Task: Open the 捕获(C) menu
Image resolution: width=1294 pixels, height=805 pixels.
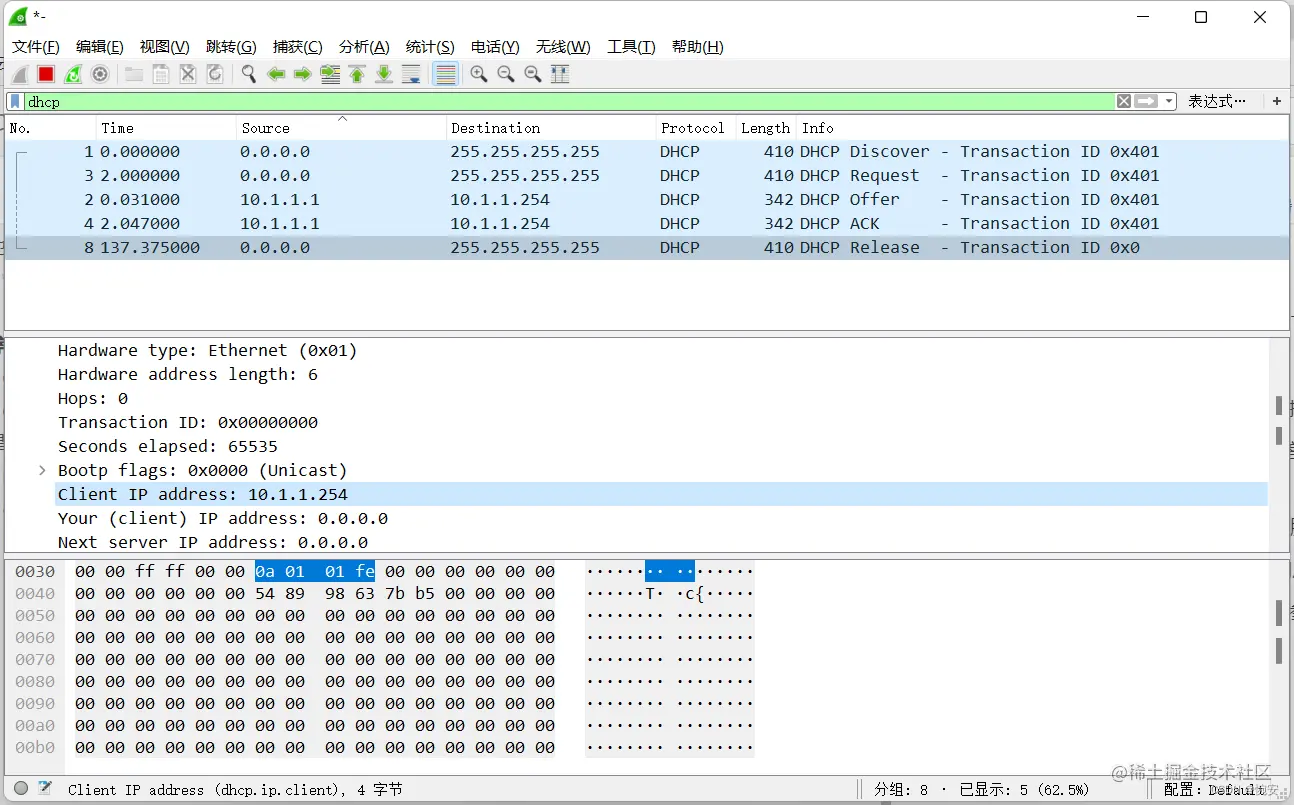Action: click(x=298, y=47)
